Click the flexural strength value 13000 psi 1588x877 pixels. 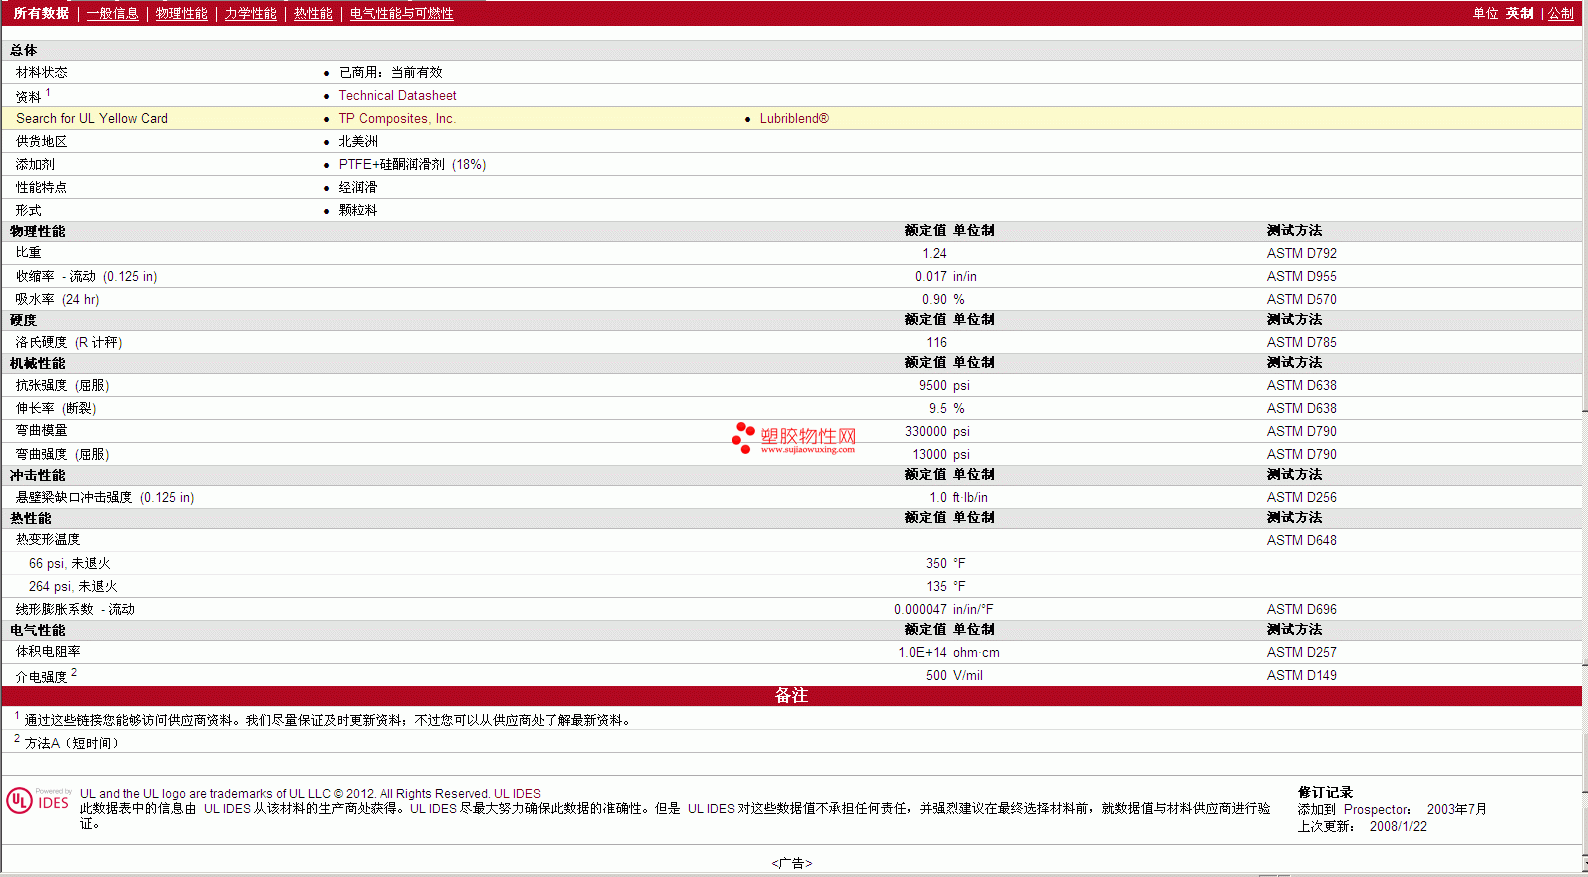pos(941,454)
